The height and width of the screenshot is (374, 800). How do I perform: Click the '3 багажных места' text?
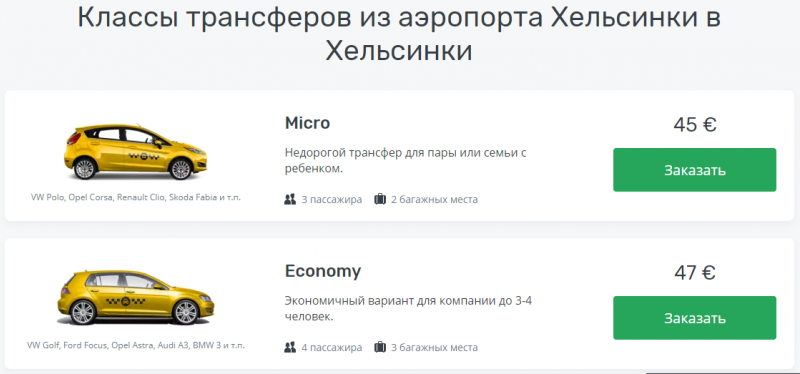434,348
